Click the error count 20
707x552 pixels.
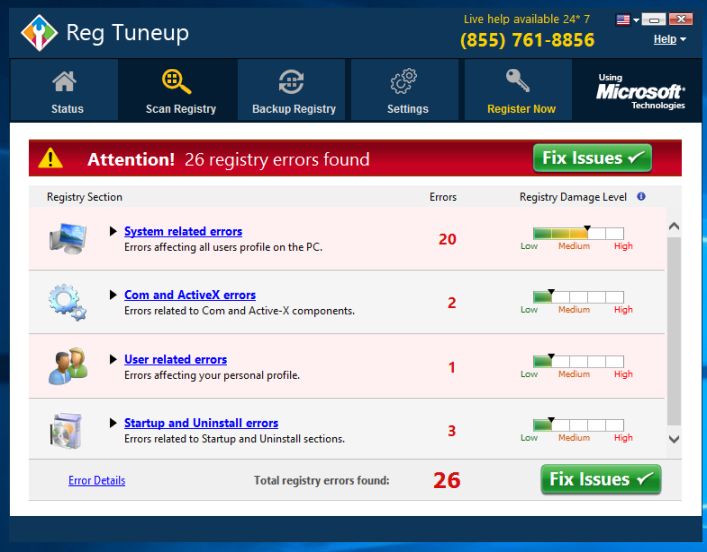[x=447, y=239]
